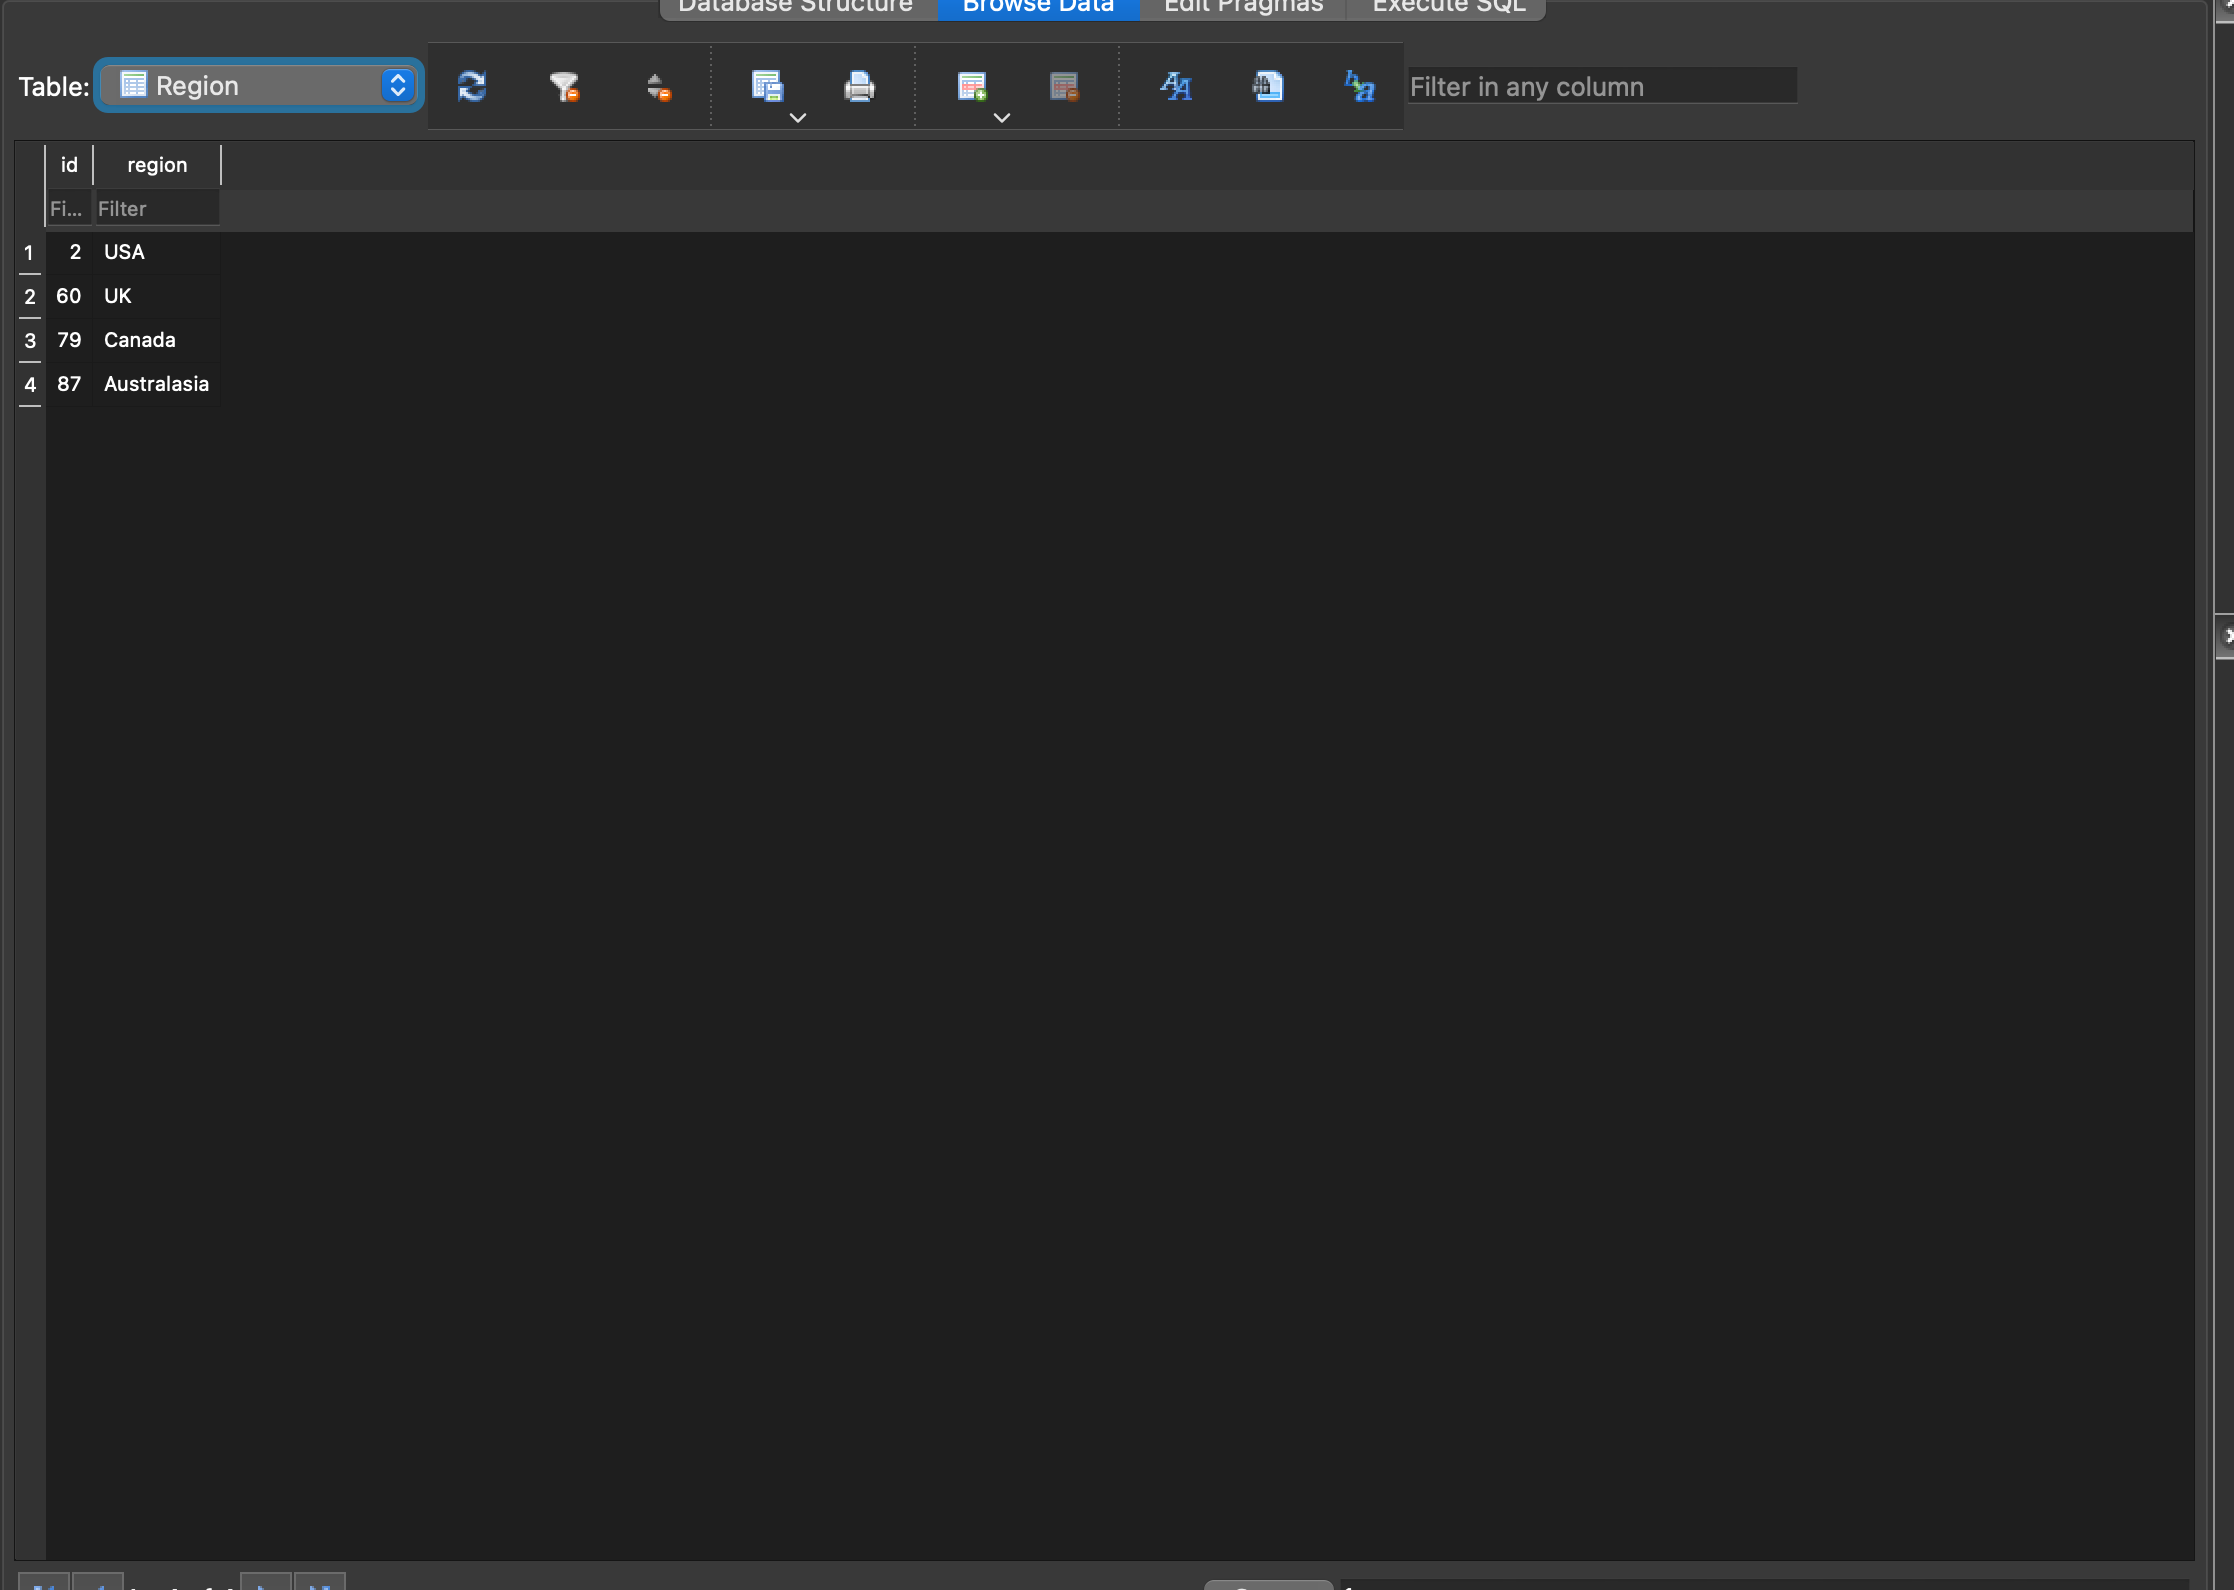Sort by the region column header

pos(157,165)
